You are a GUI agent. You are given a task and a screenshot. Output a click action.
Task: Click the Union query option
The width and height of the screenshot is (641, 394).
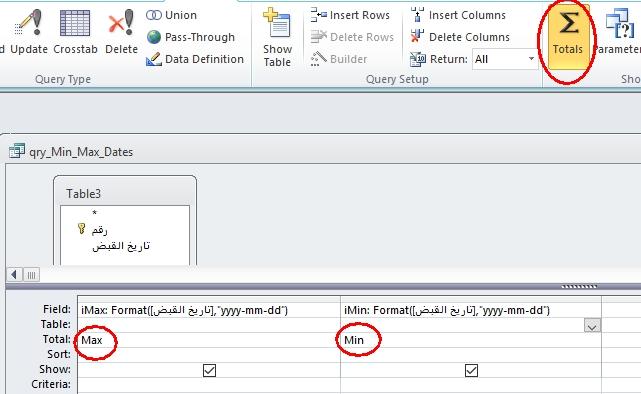tap(171, 15)
